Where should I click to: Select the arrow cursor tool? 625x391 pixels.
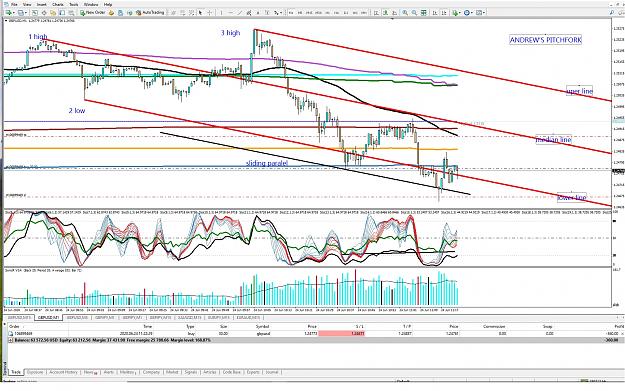[200, 13]
